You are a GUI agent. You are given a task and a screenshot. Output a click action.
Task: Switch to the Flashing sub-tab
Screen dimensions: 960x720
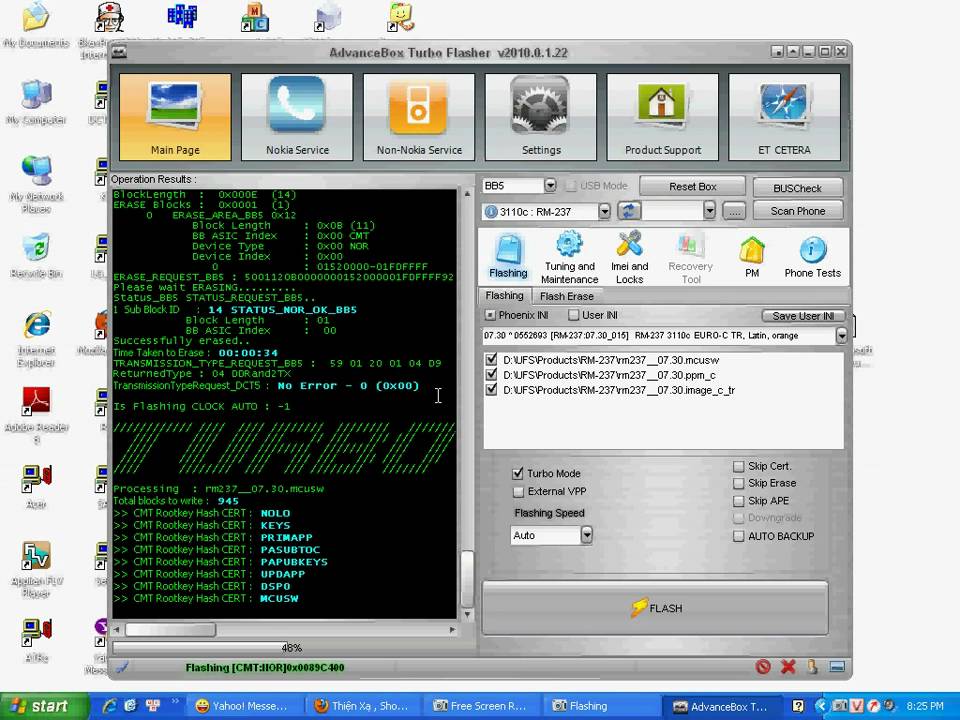click(504, 296)
